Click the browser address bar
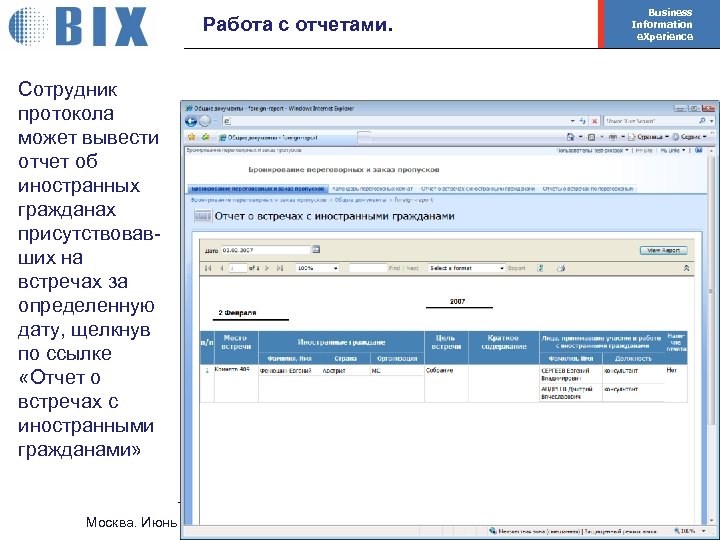The height and width of the screenshot is (540, 720). 396,121
